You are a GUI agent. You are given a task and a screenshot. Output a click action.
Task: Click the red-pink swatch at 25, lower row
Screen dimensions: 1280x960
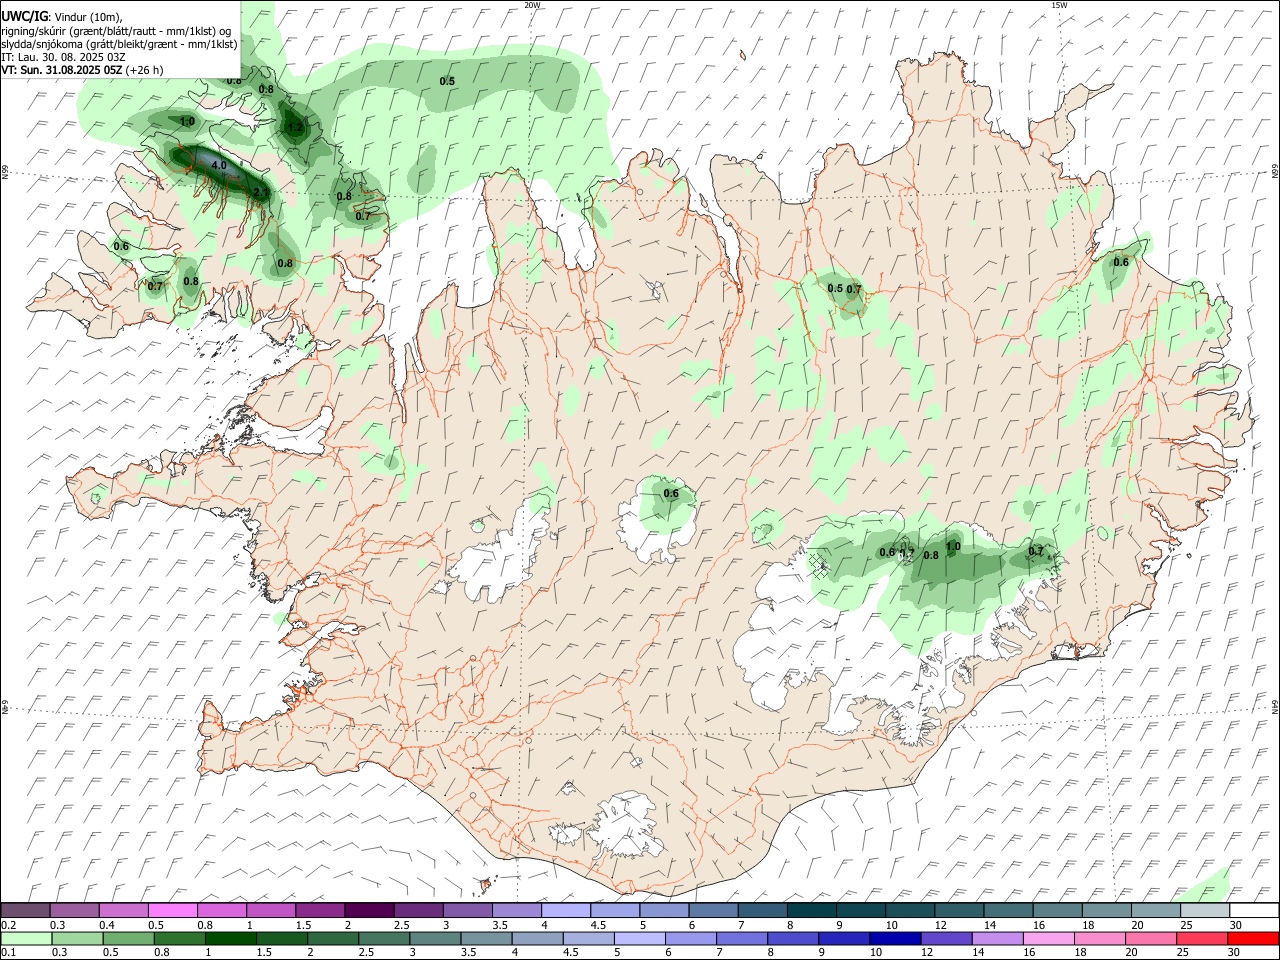1202,939
